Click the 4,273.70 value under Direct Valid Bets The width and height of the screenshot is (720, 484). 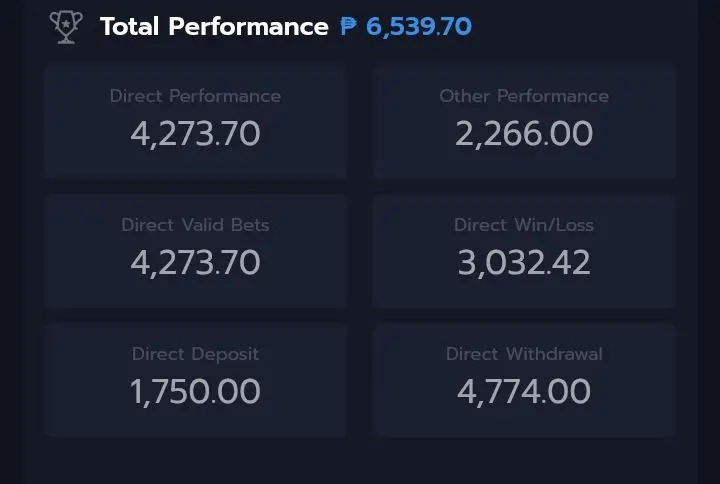195,263
